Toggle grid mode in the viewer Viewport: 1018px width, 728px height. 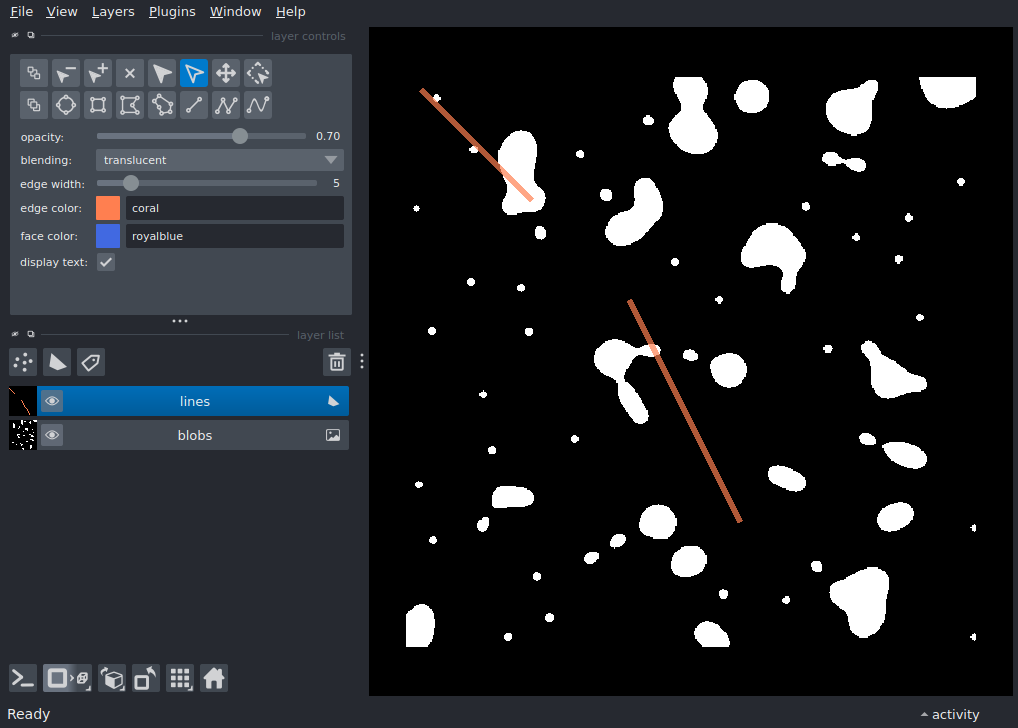[180, 678]
